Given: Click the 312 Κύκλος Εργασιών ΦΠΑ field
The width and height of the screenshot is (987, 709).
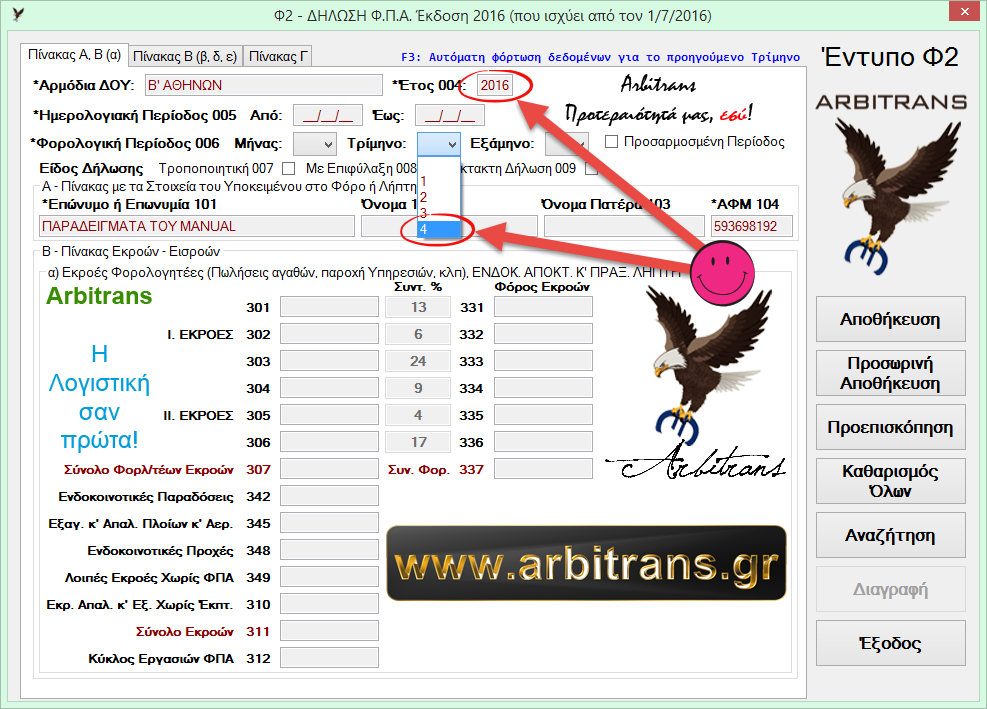Looking at the screenshot, I should point(329,659).
